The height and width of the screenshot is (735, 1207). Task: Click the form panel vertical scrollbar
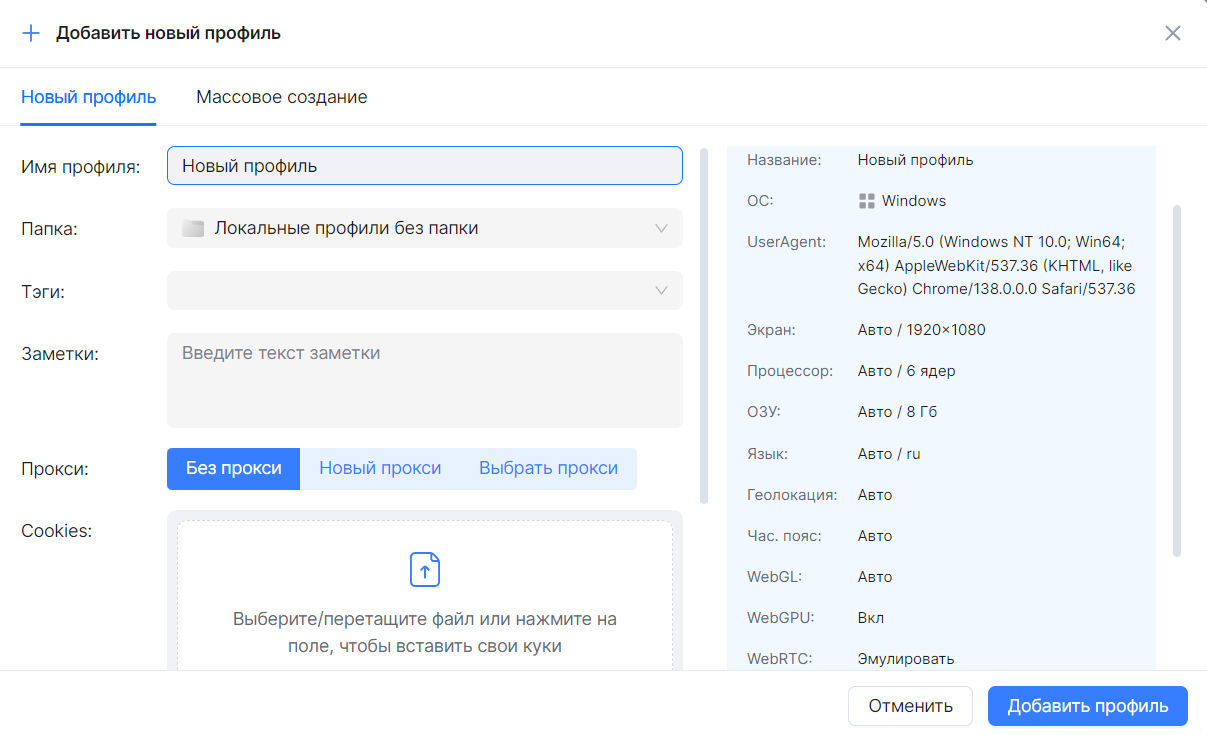coord(704,325)
